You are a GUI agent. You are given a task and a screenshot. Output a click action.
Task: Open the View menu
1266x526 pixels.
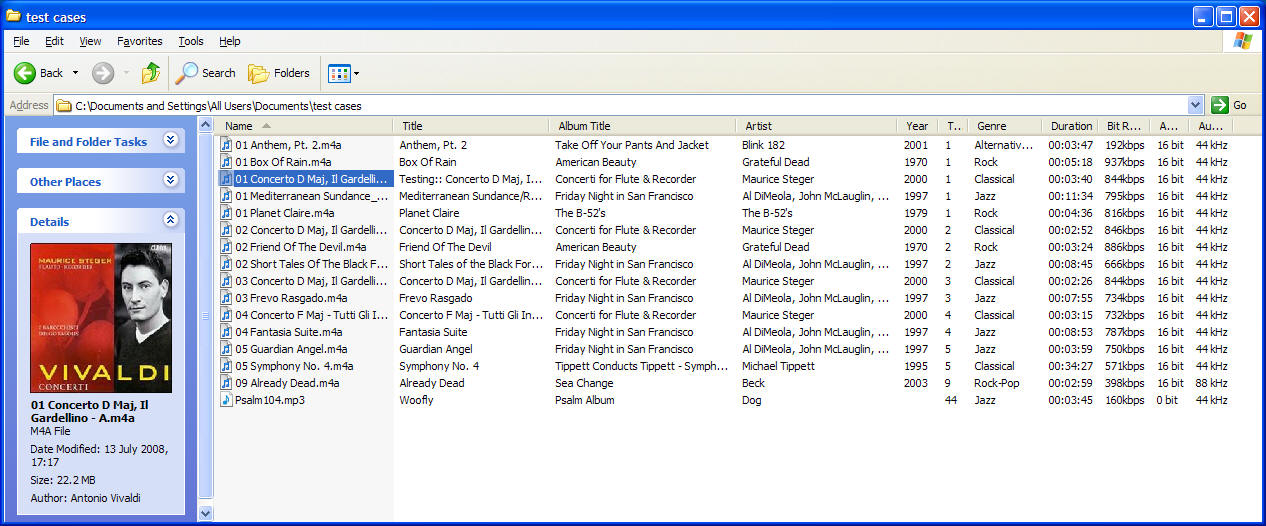coord(91,41)
